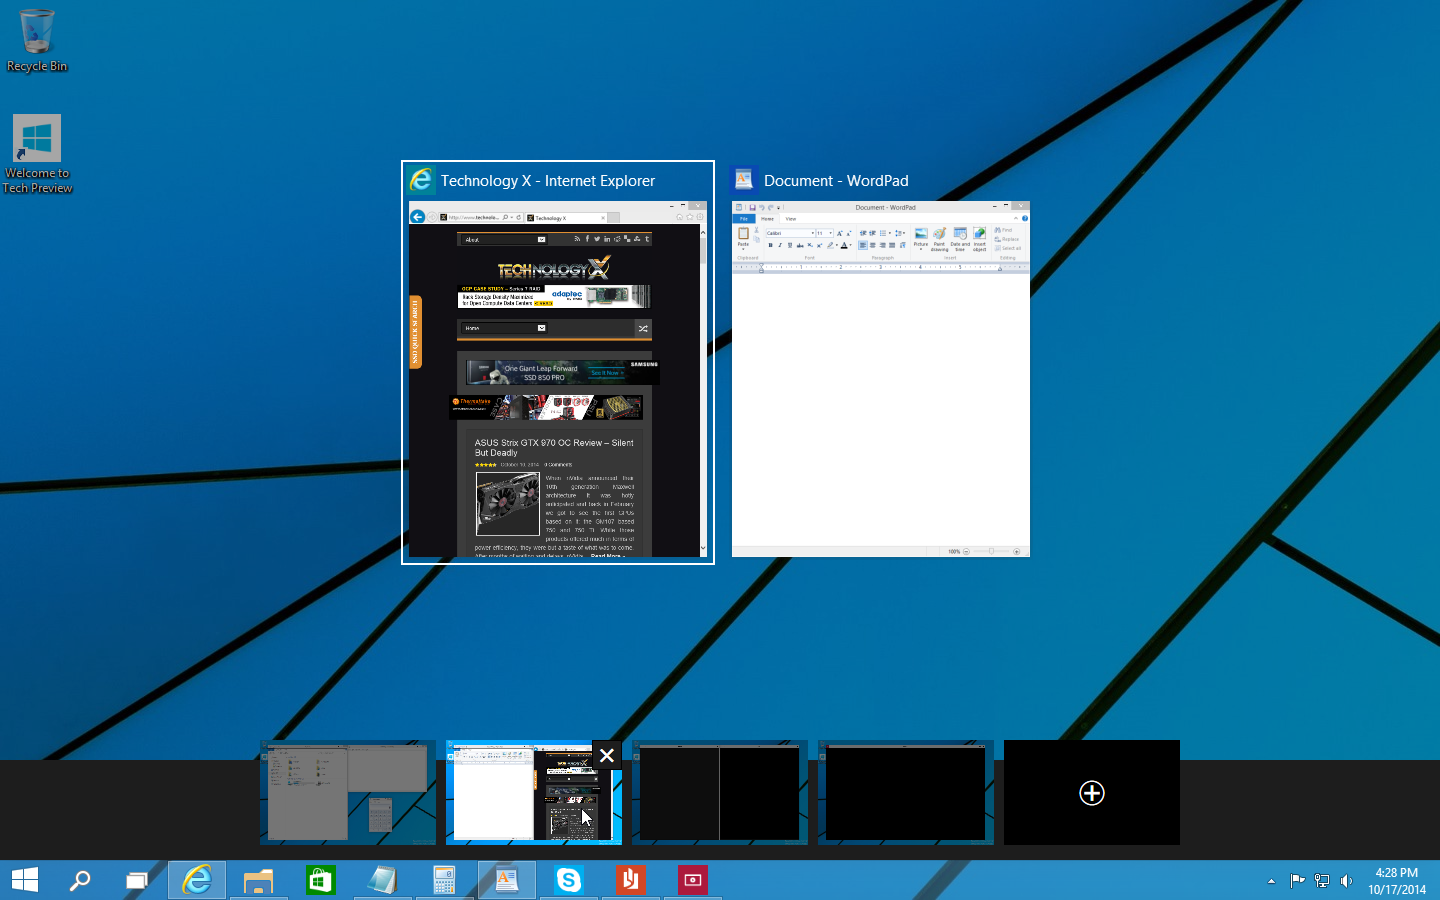Expand the hidden system tray icons

click(x=1271, y=881)
